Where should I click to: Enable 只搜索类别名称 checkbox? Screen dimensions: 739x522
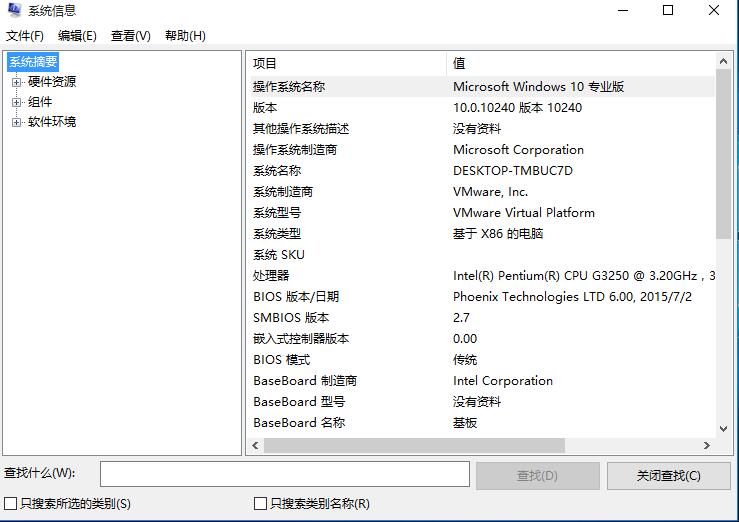click(x=261, y=504)
